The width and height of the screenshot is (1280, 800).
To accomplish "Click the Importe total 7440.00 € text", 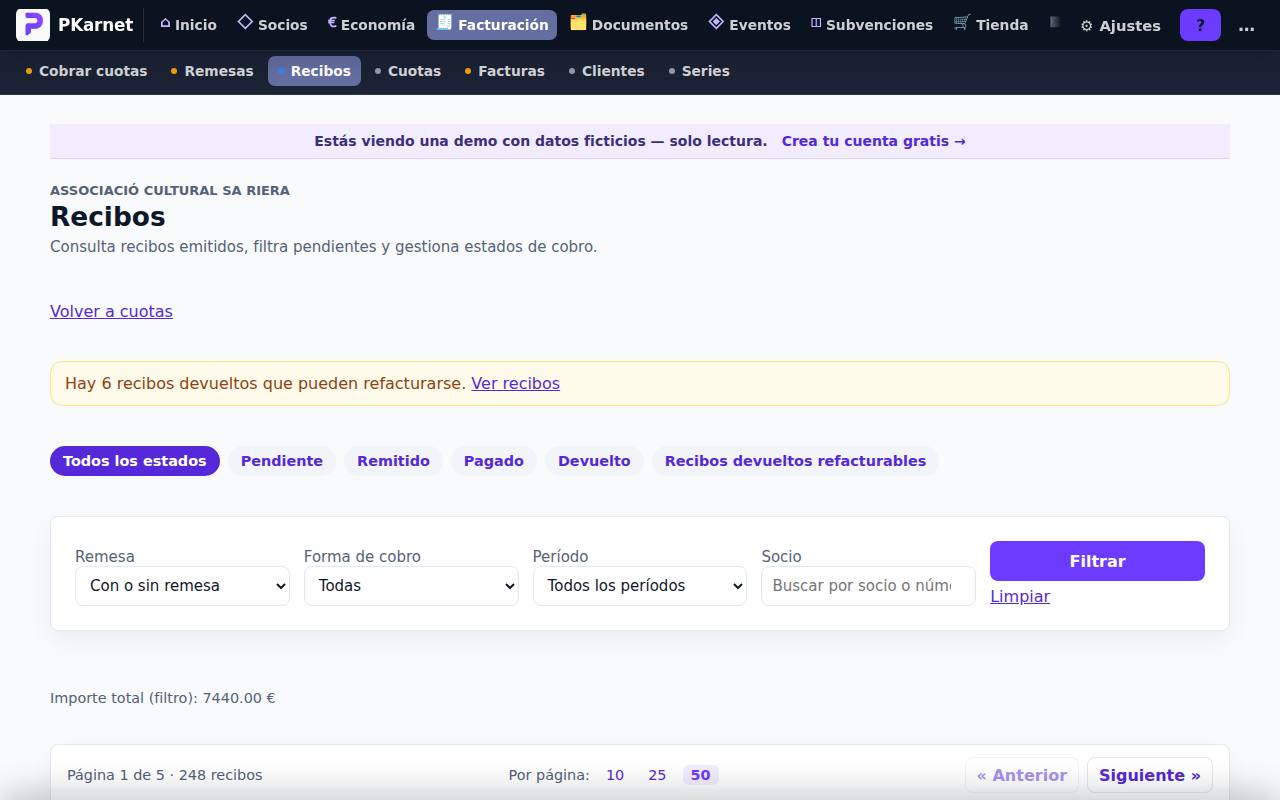I will click(x=163, y=698).
